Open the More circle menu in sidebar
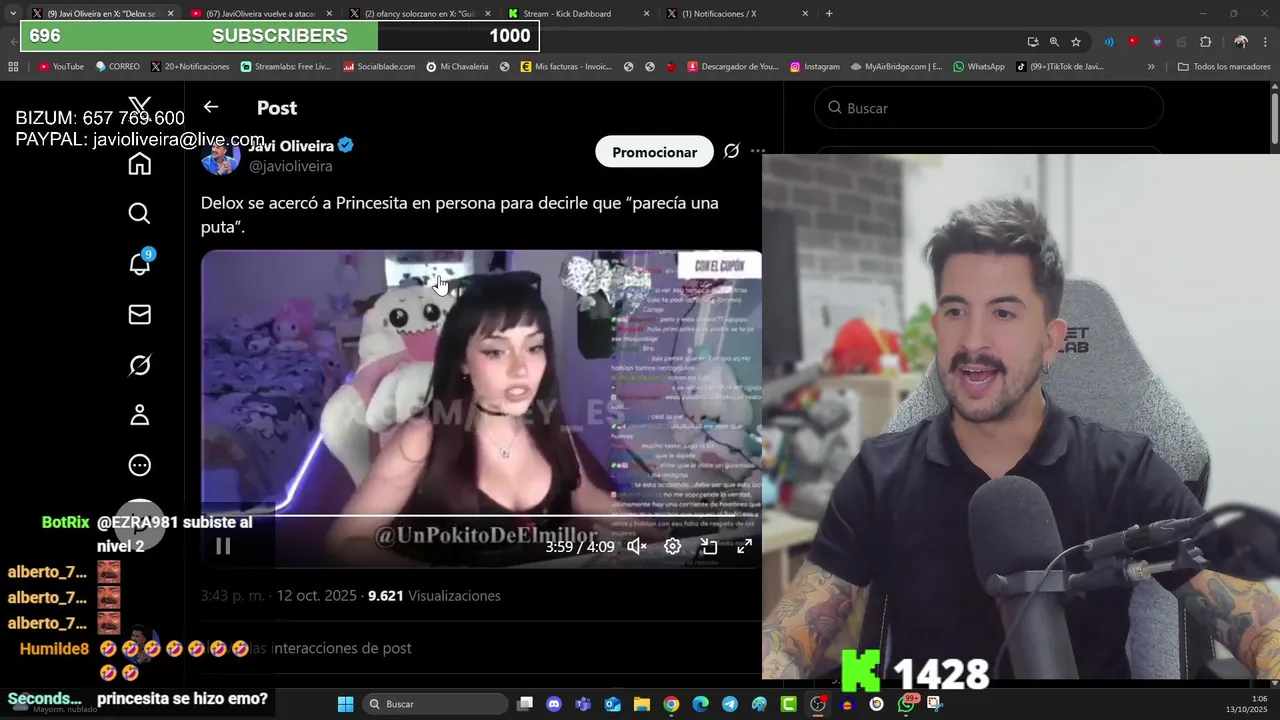 pyautogui.click(x=140, y=465)
